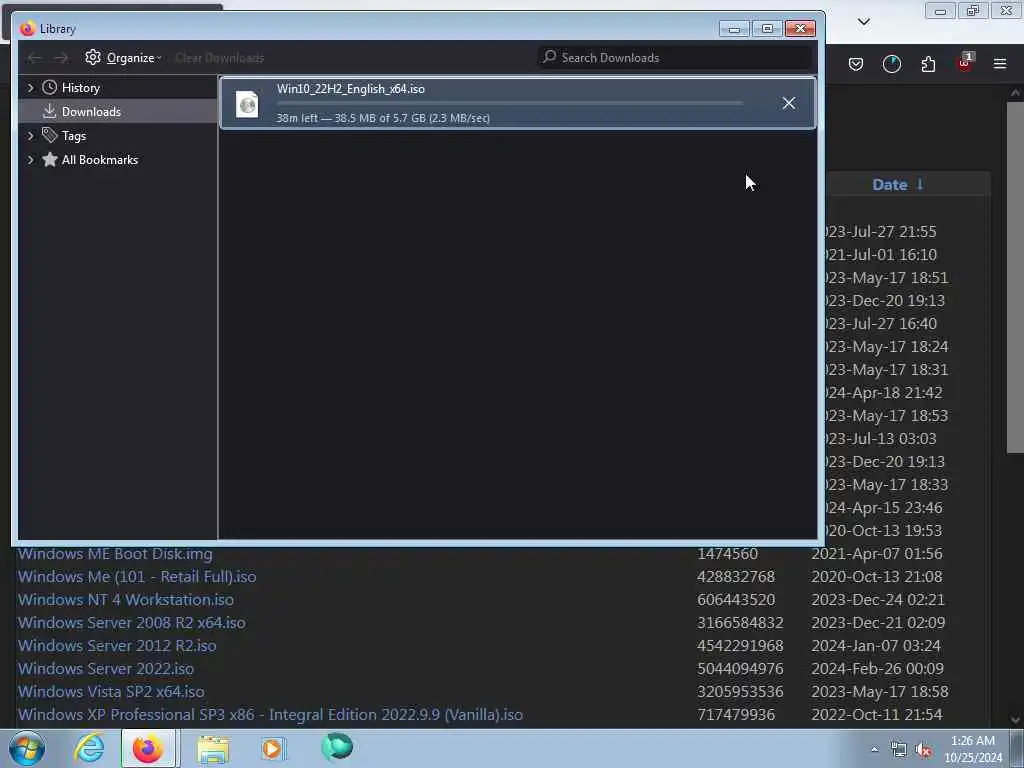The height and width of the screenshot is (768, 1024).
Task: Open Windows XP Professional SP3 x86 iso link
Action: pos(270,714)
